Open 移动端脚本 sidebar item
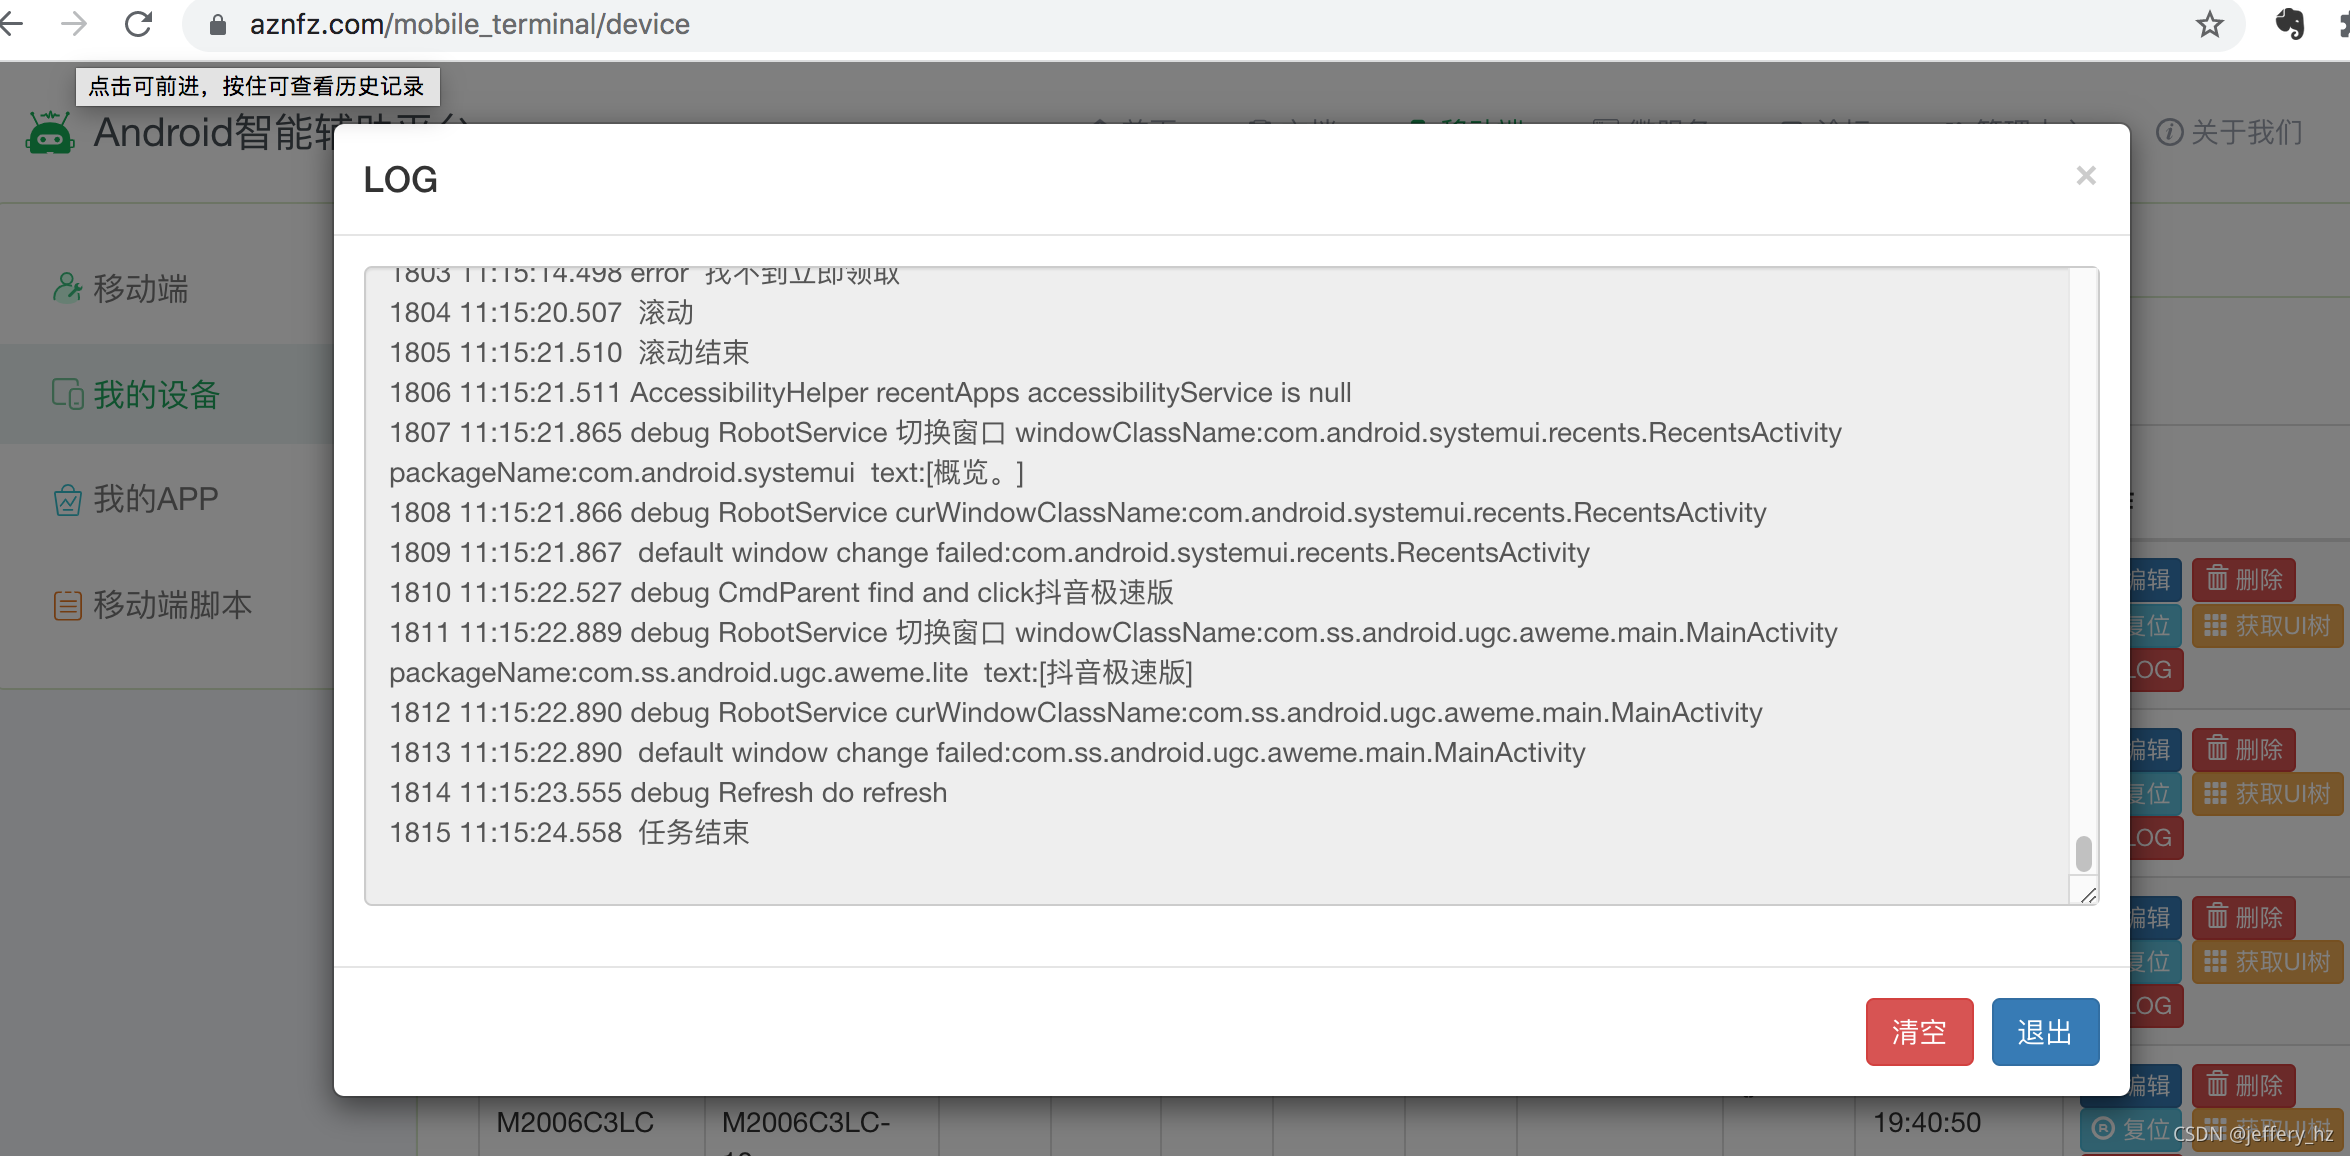 (x=152, y=605)
